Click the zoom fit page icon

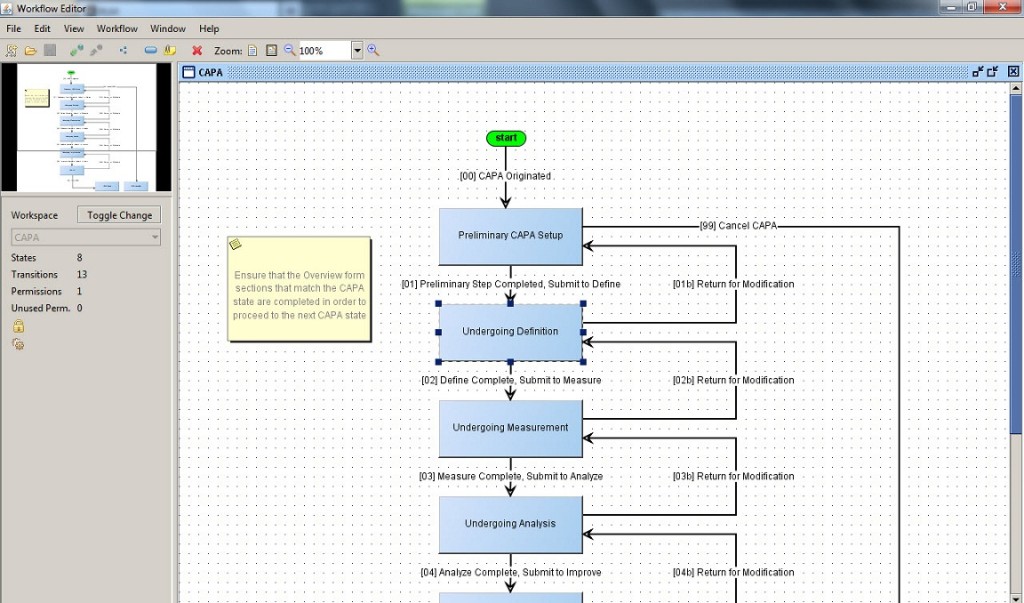coord(252,50)
